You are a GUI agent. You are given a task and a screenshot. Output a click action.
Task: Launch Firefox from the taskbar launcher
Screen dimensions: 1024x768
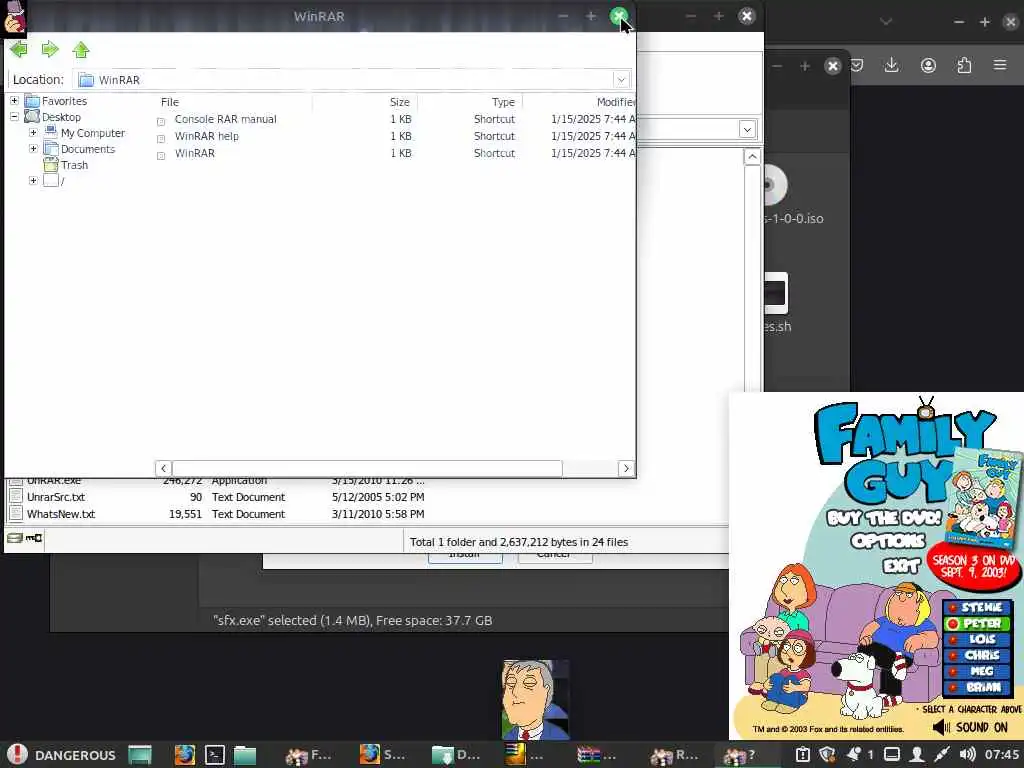coord(185,755)
